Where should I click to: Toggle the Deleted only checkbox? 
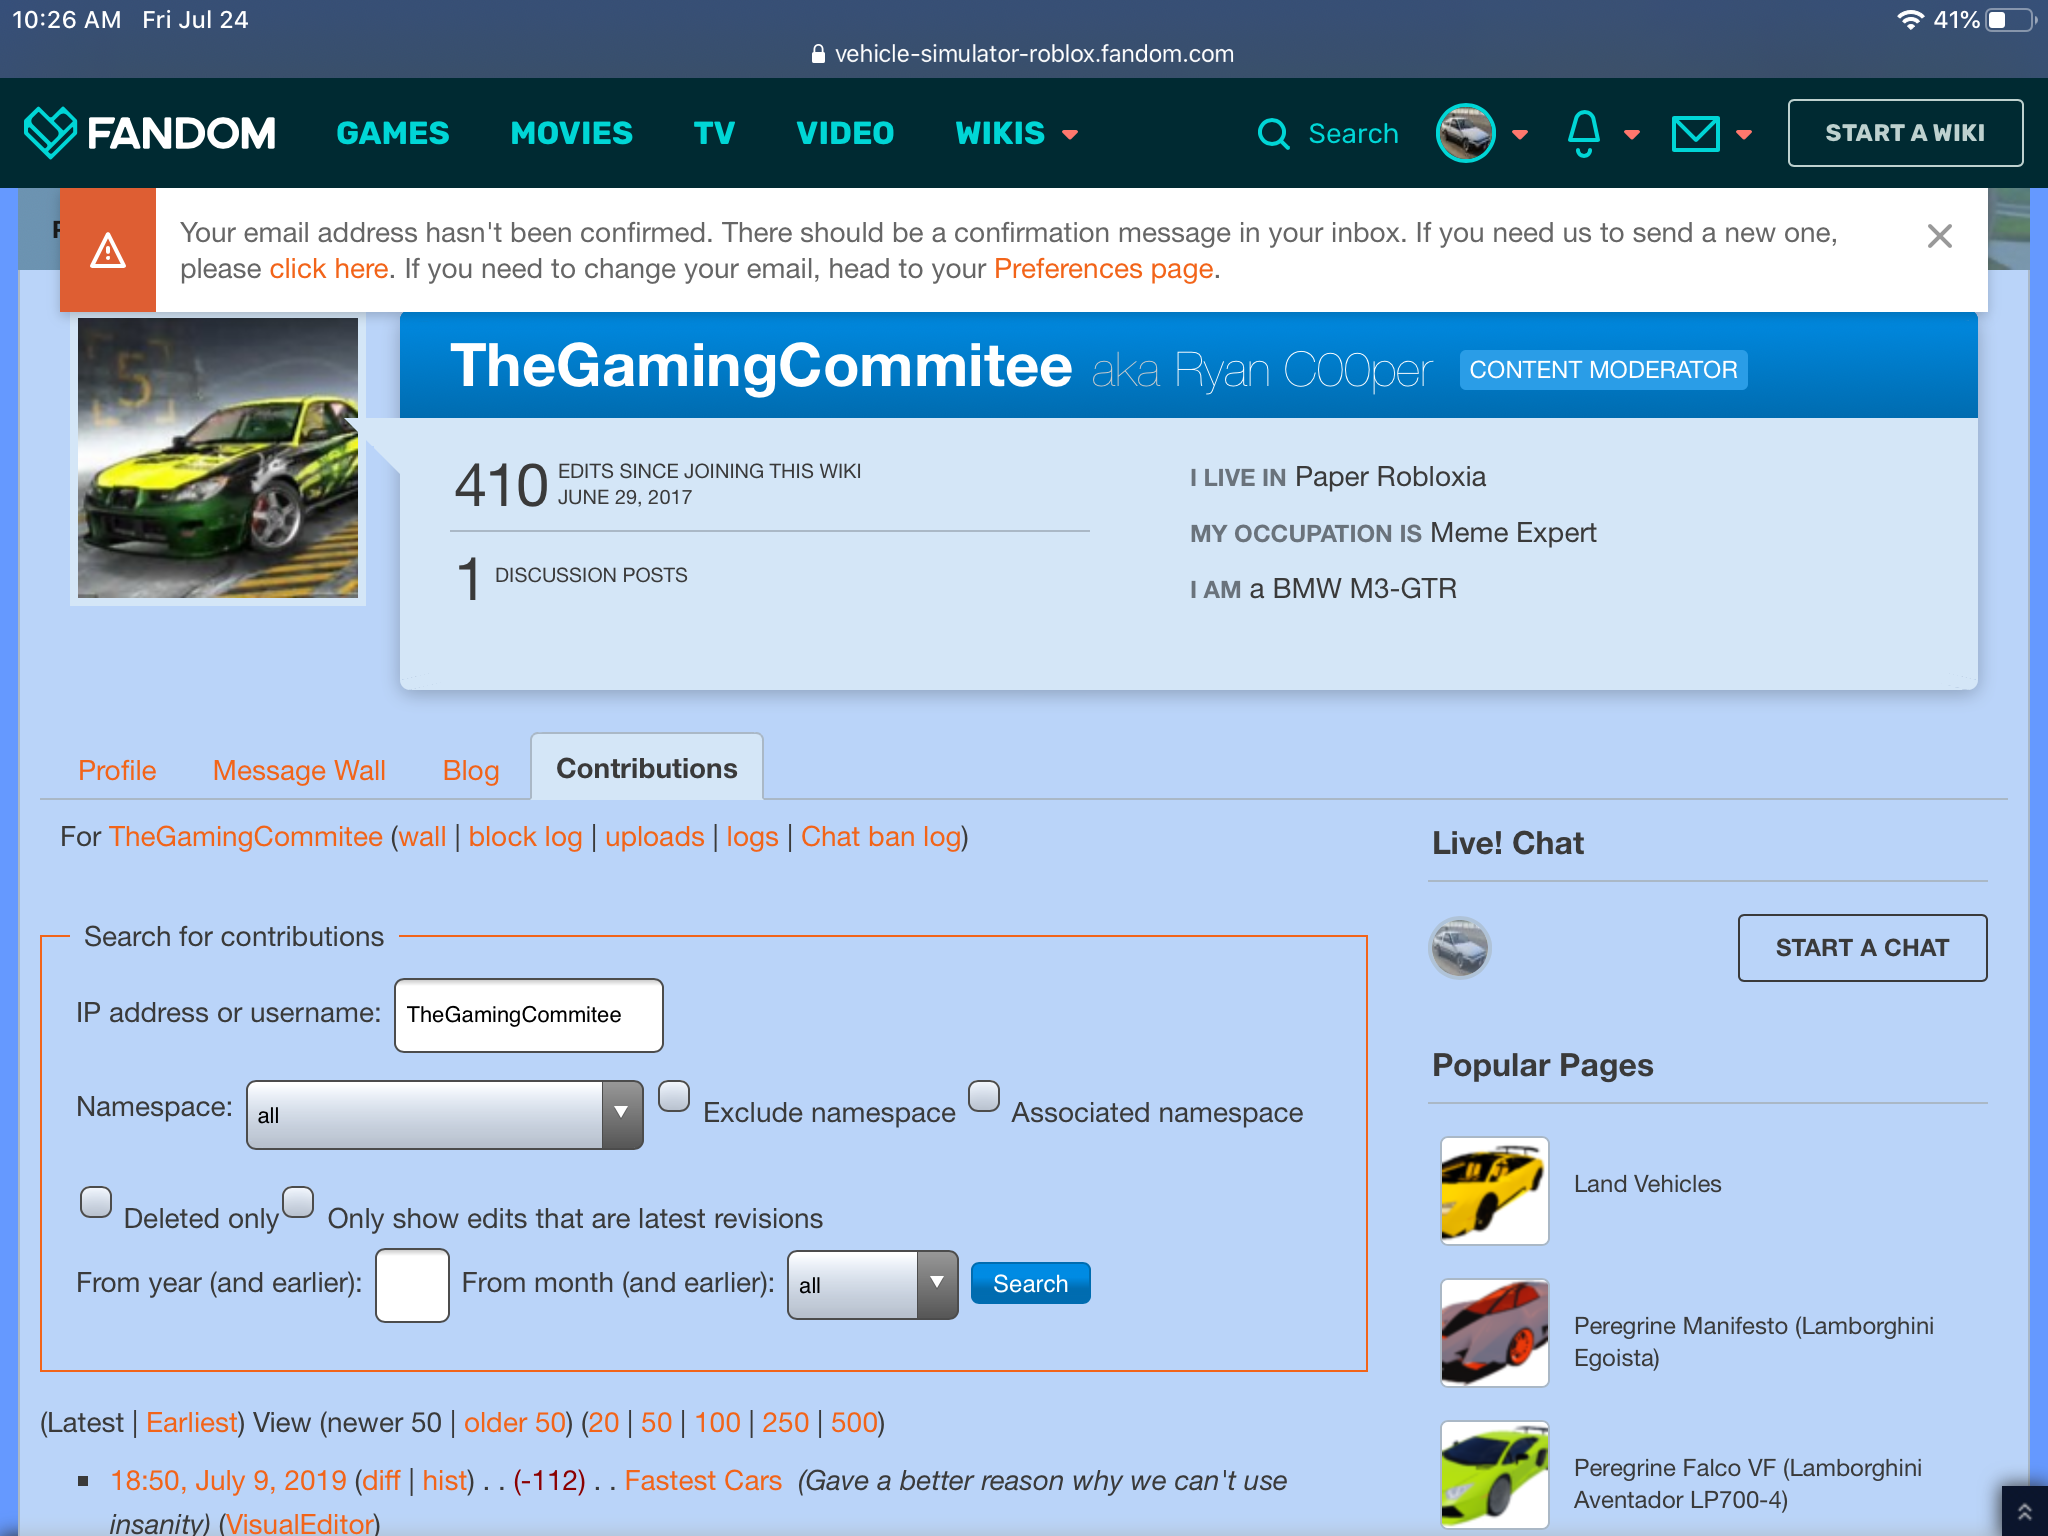click(96, 1202)
